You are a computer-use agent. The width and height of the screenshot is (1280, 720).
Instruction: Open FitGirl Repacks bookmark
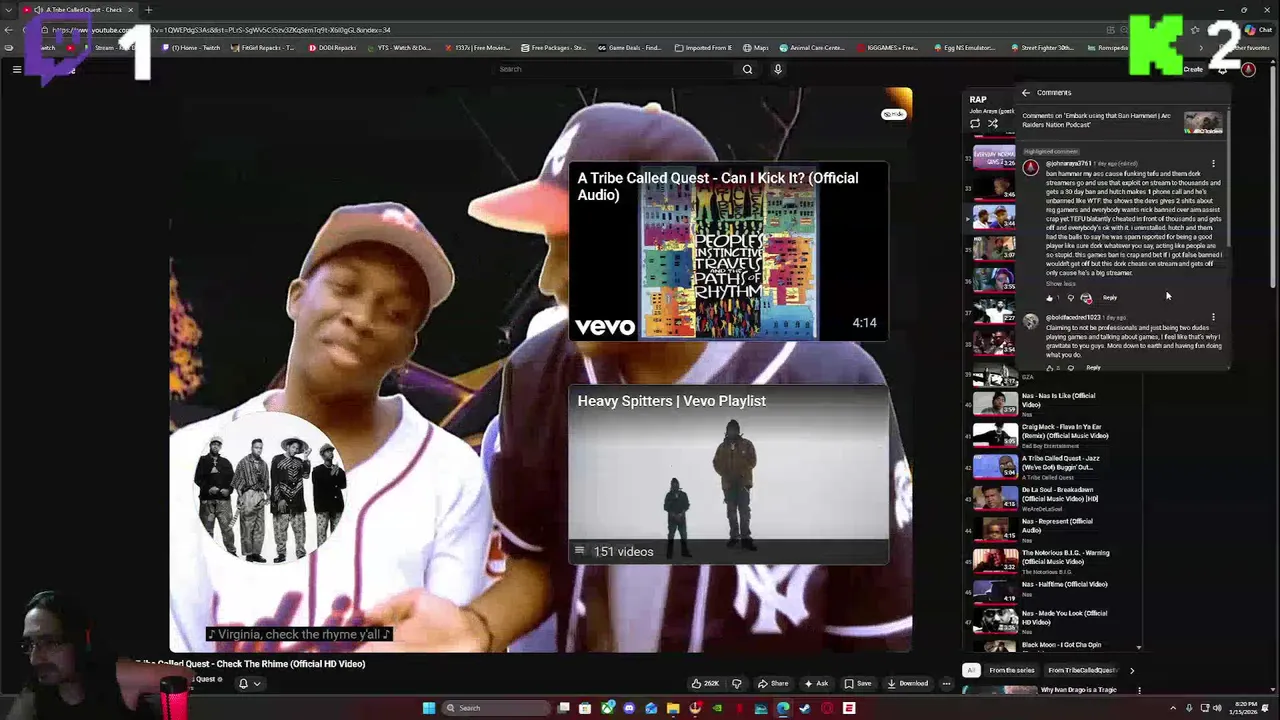click(263, 48)
